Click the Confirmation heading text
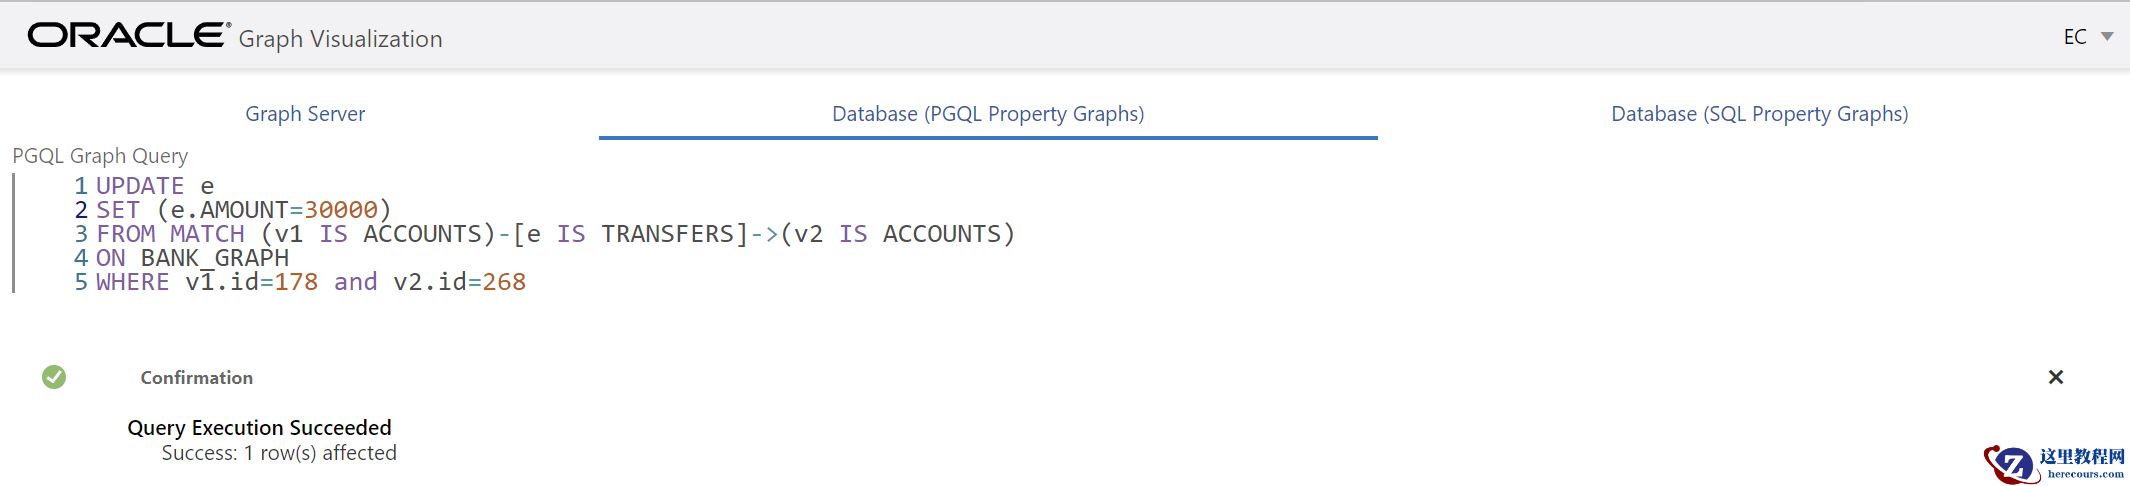The width and height of the screenshot is (2130, 486). click(x=196, y=378)
